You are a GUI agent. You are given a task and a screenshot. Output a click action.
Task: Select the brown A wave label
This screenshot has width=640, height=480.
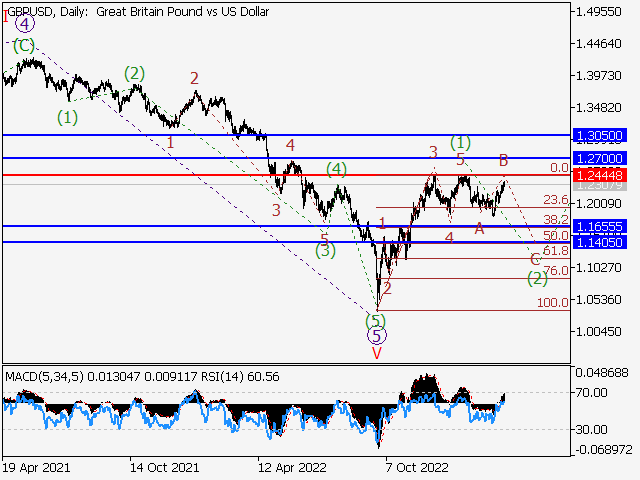[479, 229]
